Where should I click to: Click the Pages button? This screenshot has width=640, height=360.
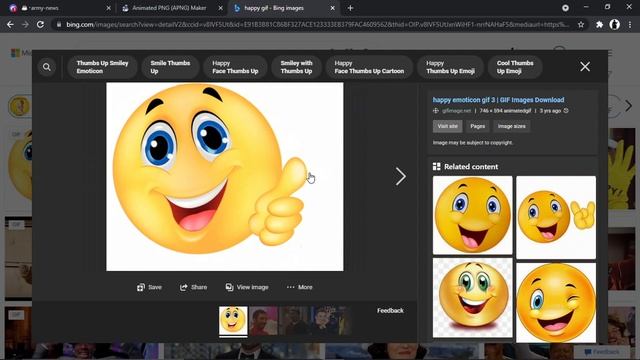(477, 126)
